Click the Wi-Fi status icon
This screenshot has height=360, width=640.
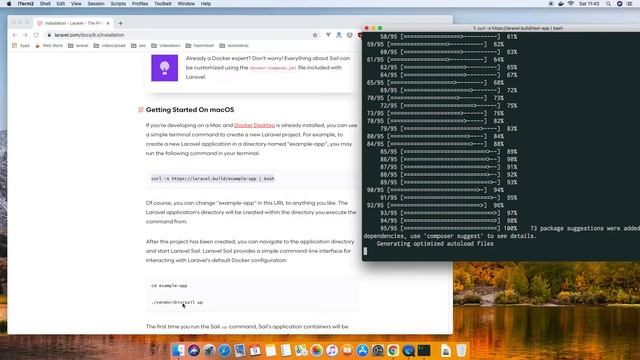[x=571, y=4]
